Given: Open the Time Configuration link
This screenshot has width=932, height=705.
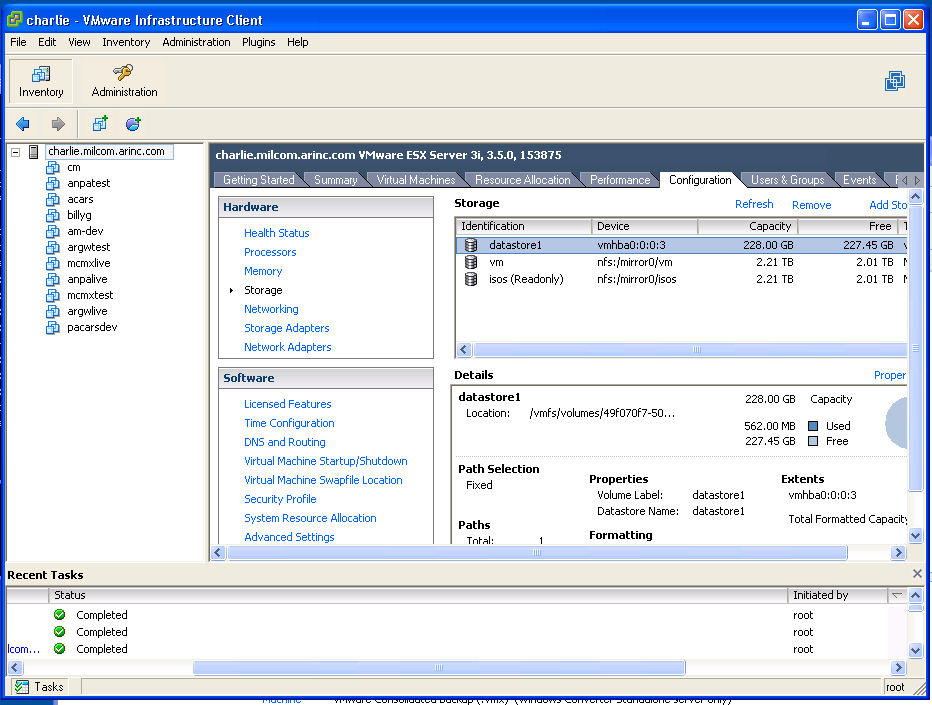Looking at the screenshot, I should [x=289, y=423].
